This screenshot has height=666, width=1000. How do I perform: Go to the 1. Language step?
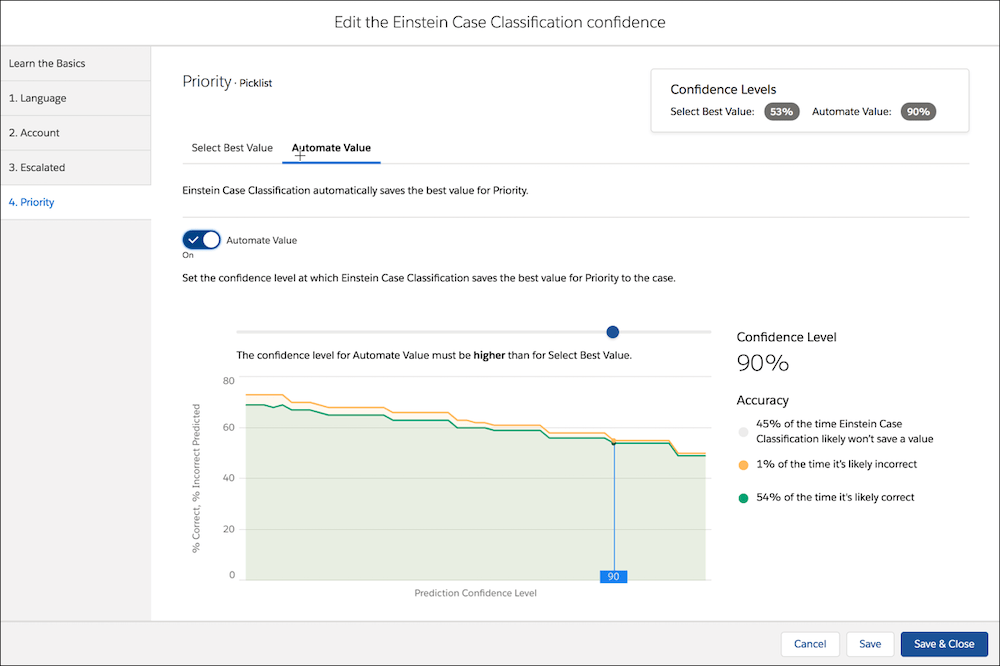[x=76, y=98]
